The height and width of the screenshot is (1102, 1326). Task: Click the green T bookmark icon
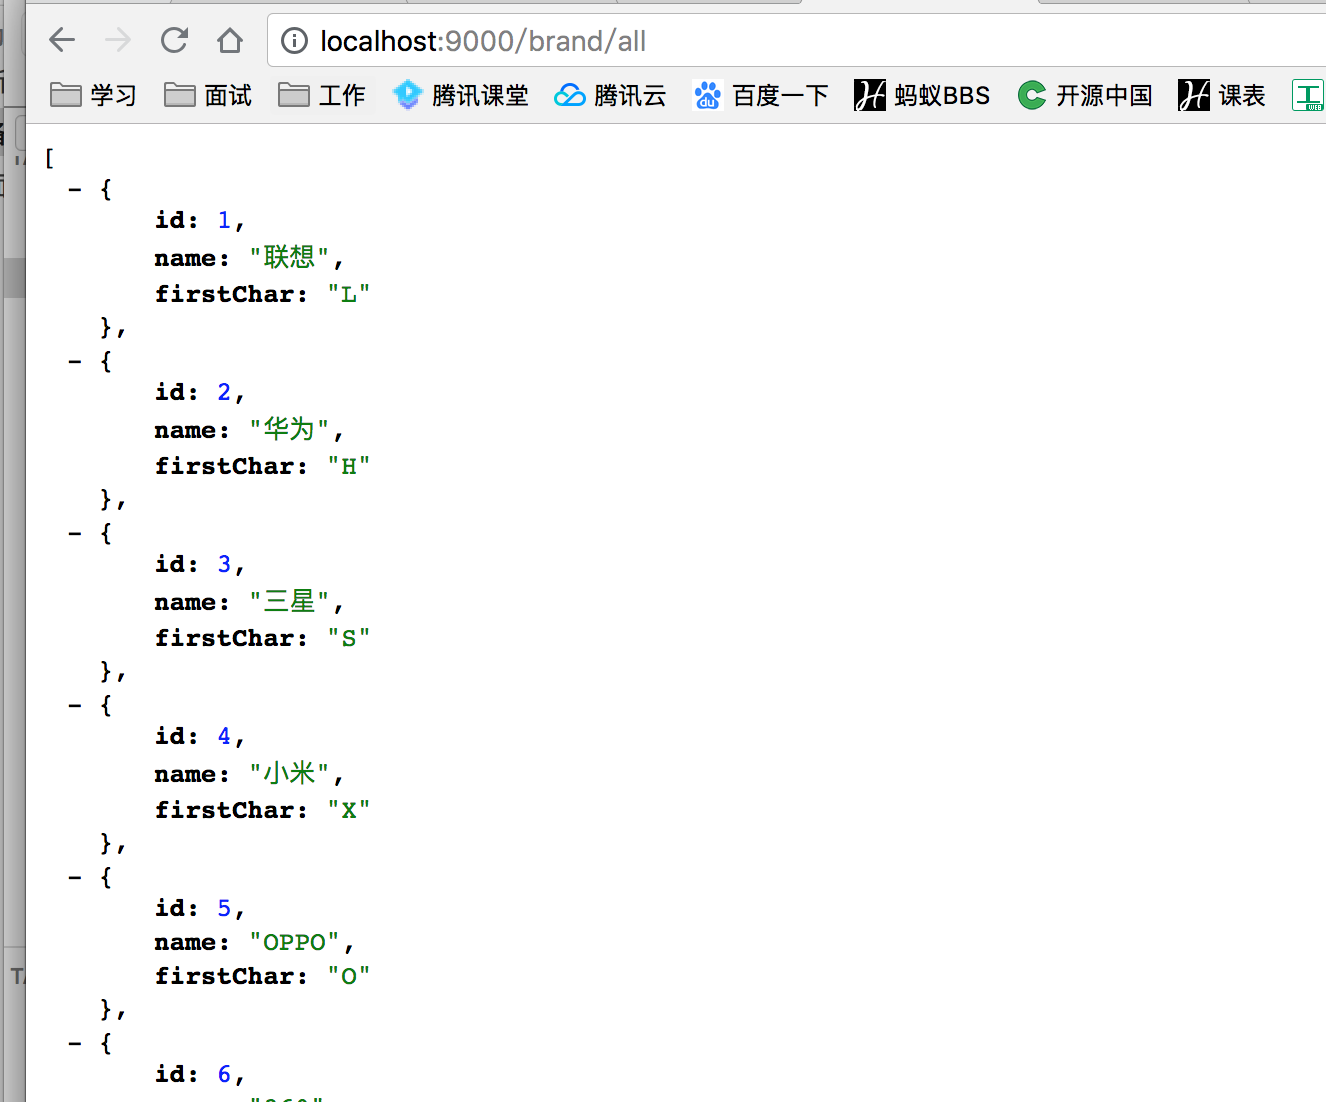[x=1308, y=95]
